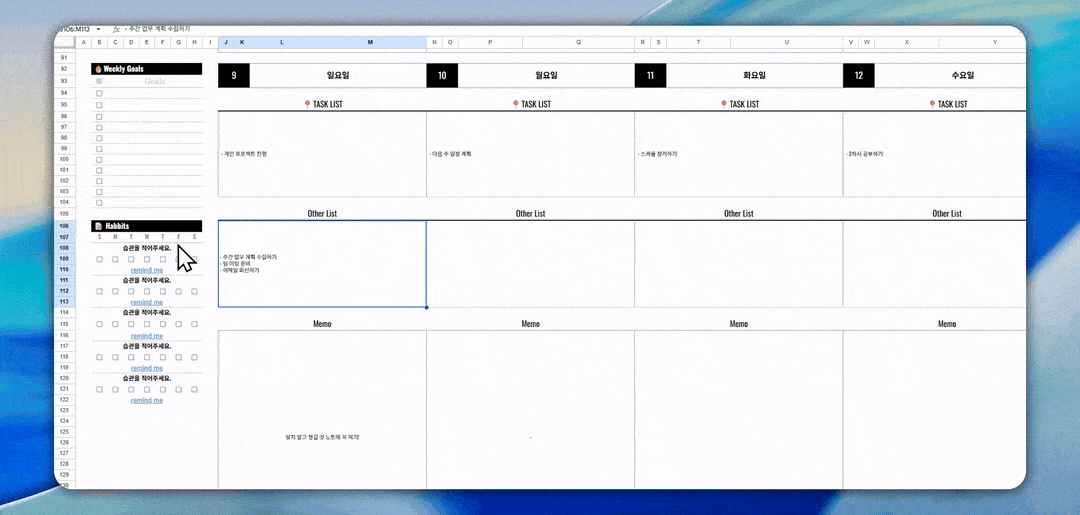Check the Saturday habit box in row 121
Viewport: 1080px width, 515px height.
click(194, 390)
